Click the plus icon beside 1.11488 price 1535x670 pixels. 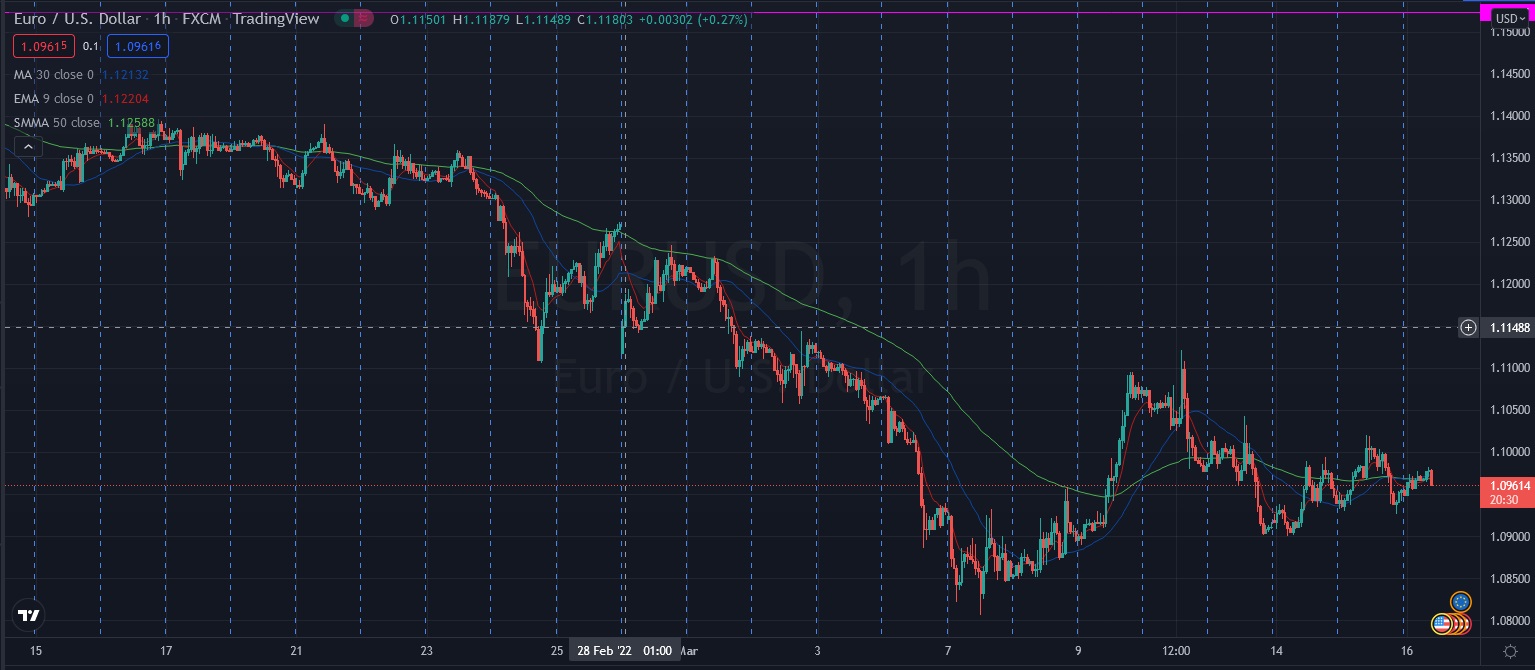[1468, 327]
